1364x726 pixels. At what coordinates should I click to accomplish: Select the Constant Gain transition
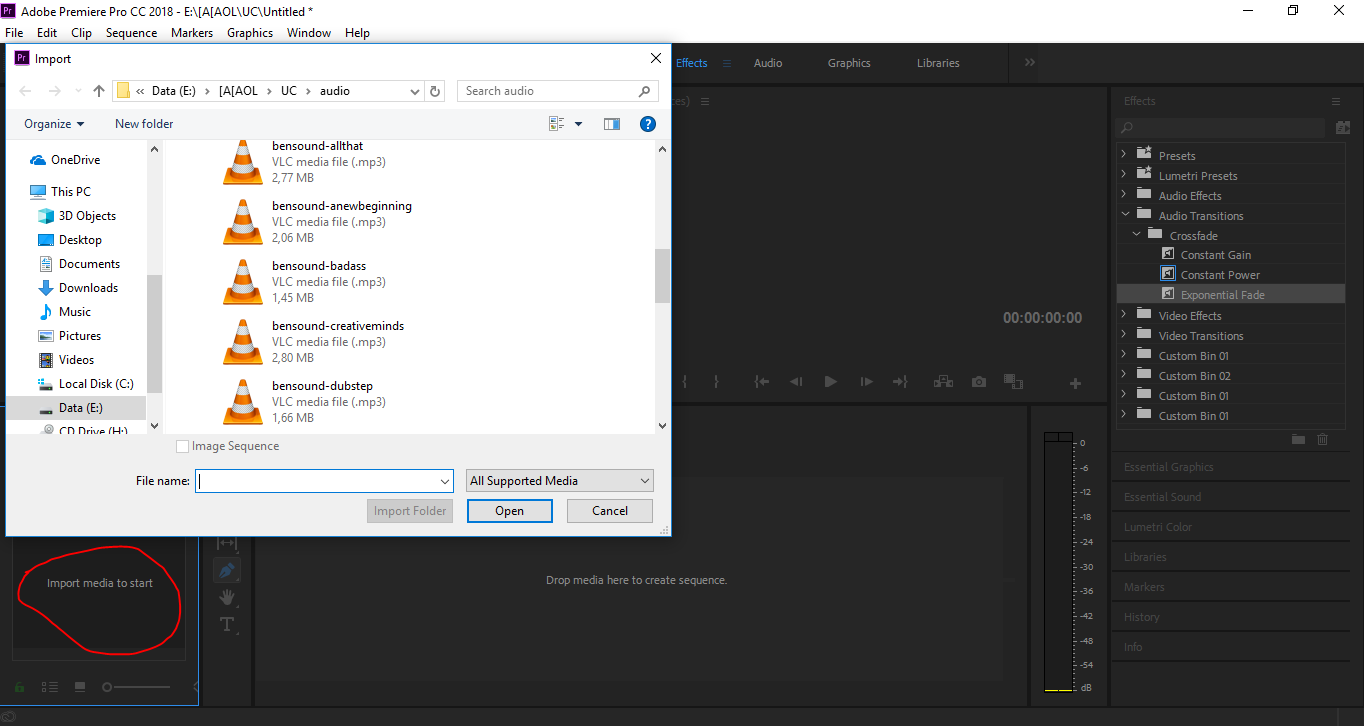coord(1215,255)
